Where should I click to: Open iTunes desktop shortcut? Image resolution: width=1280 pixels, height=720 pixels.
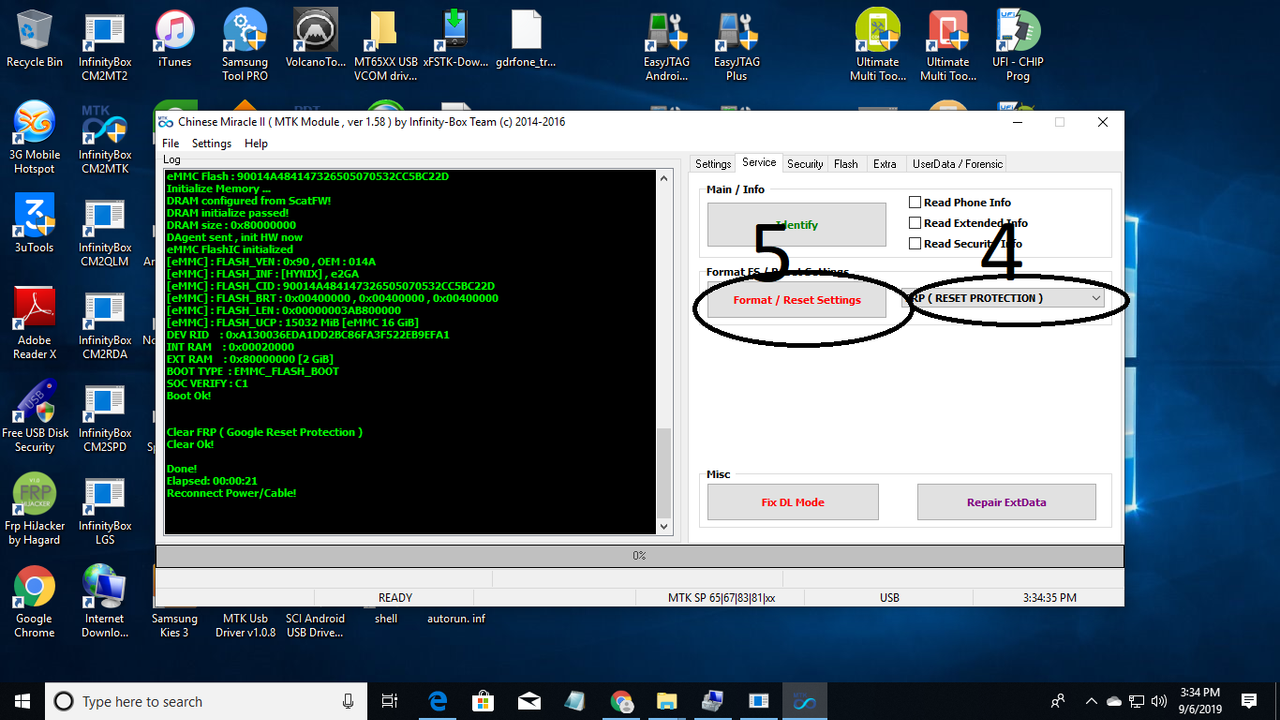click(x=174, y=40)
